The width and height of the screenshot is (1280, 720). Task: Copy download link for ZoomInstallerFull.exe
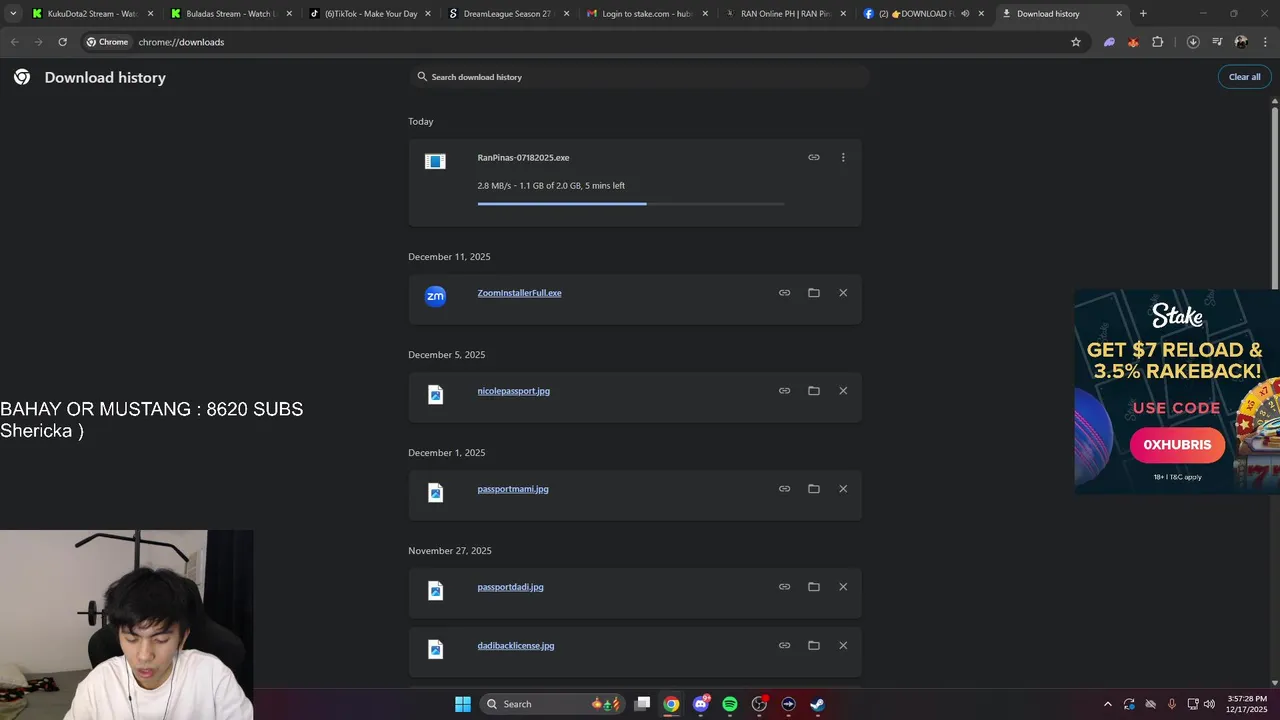coord(785,293)
